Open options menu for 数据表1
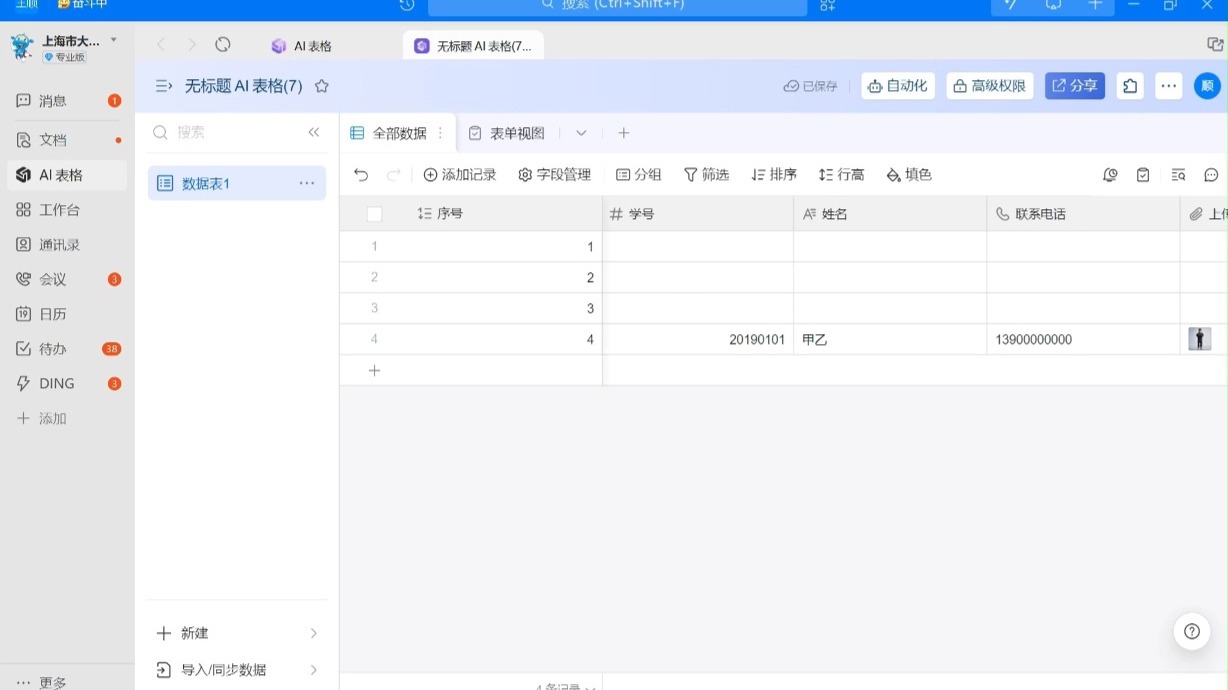This screenshot has height=690, width=1228. [x=307, y=182]
